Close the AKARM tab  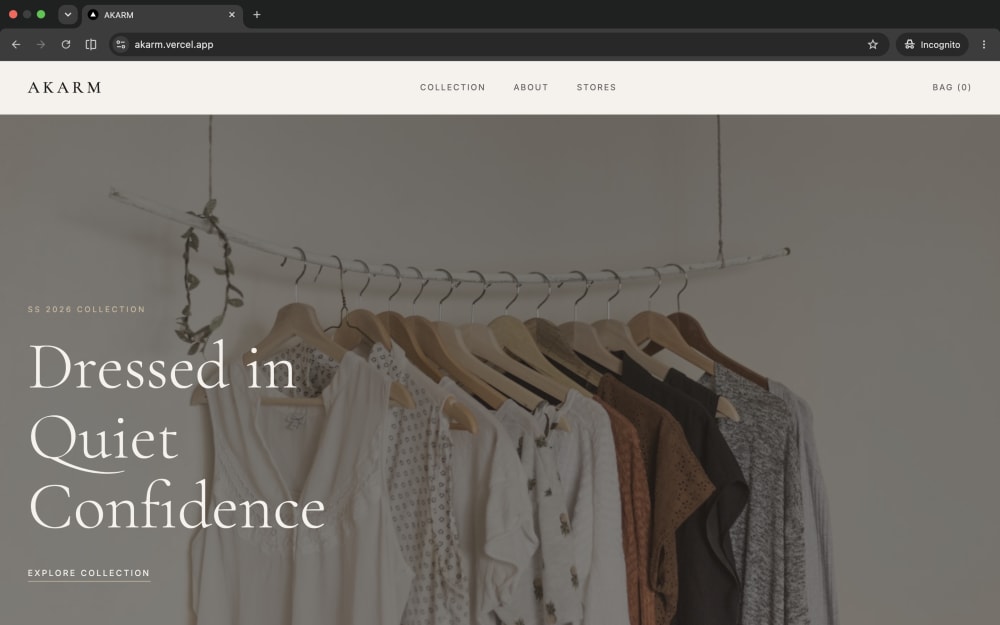(x=232, y=15)
